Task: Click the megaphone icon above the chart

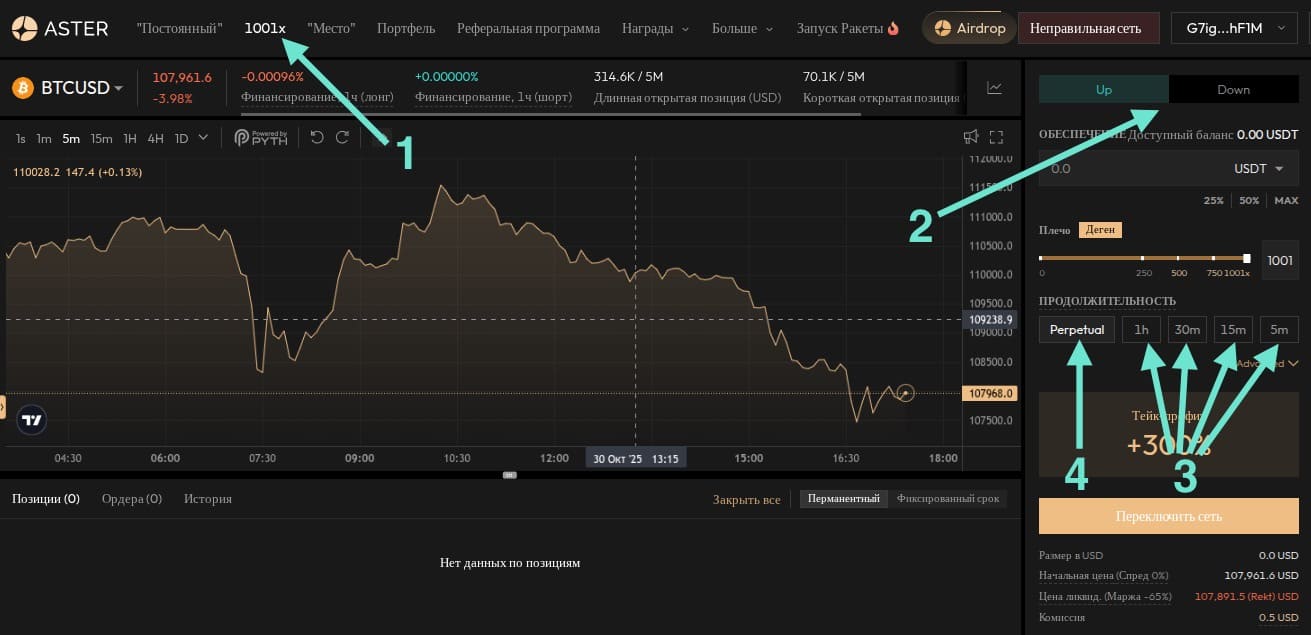Action: [x=970, y=138]
